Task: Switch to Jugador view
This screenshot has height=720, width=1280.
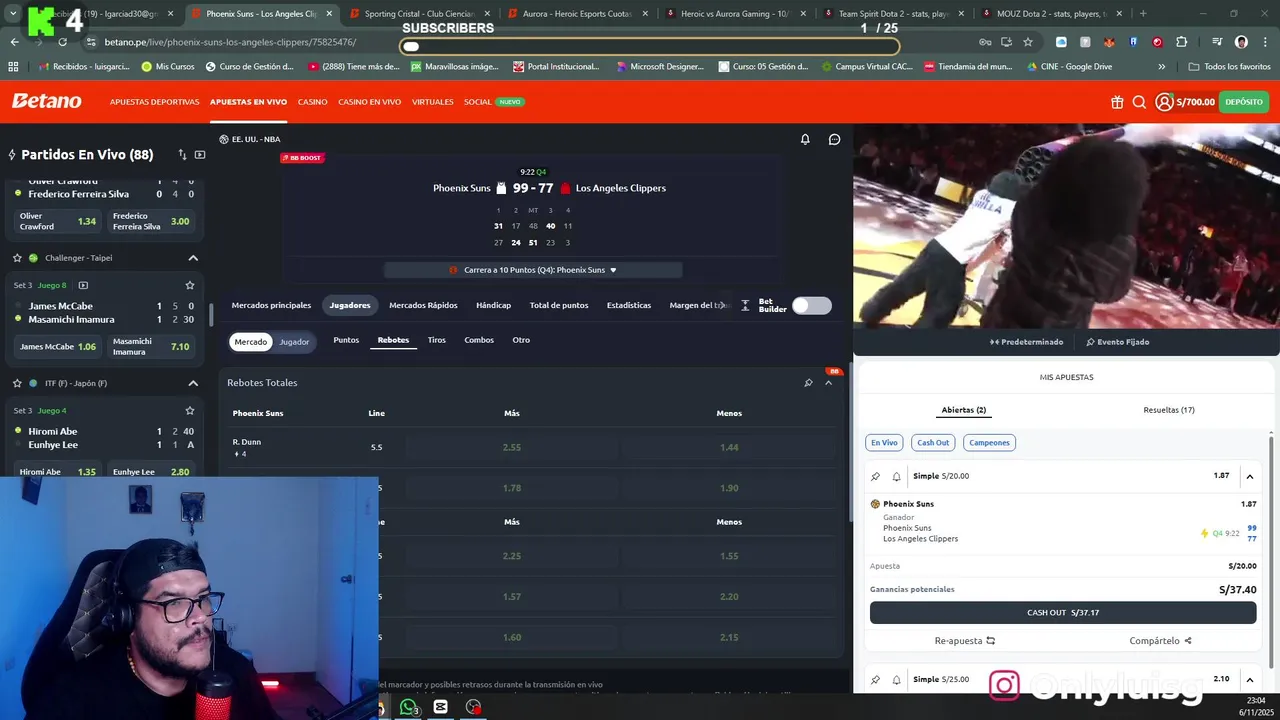Action: [294, 342]
